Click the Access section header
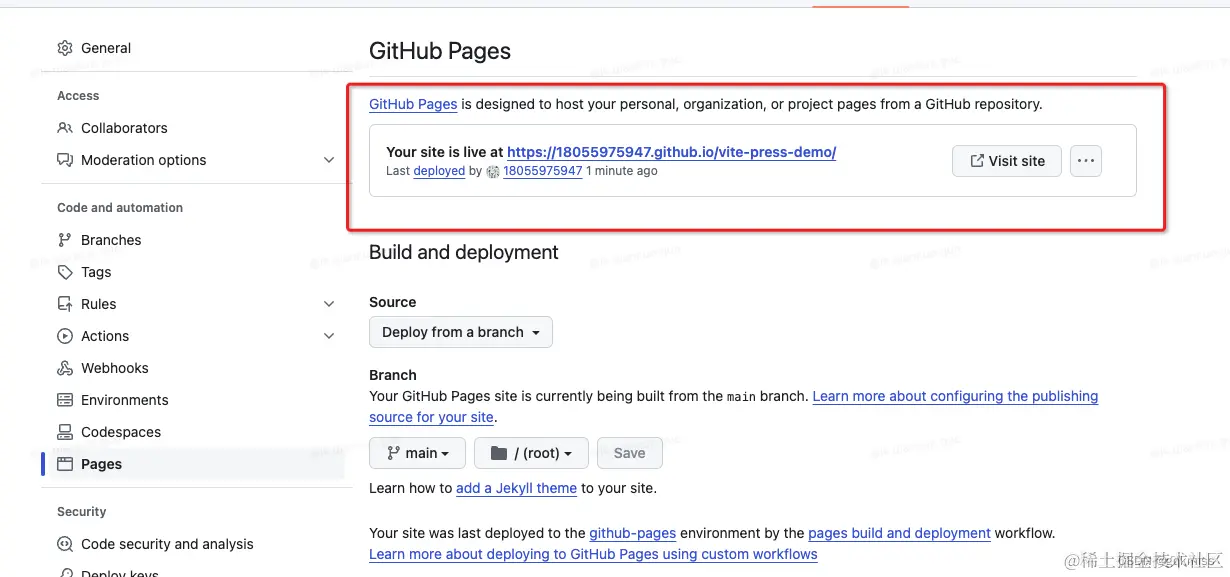Screen dimensions: 1230x577 tap(78, 96)
